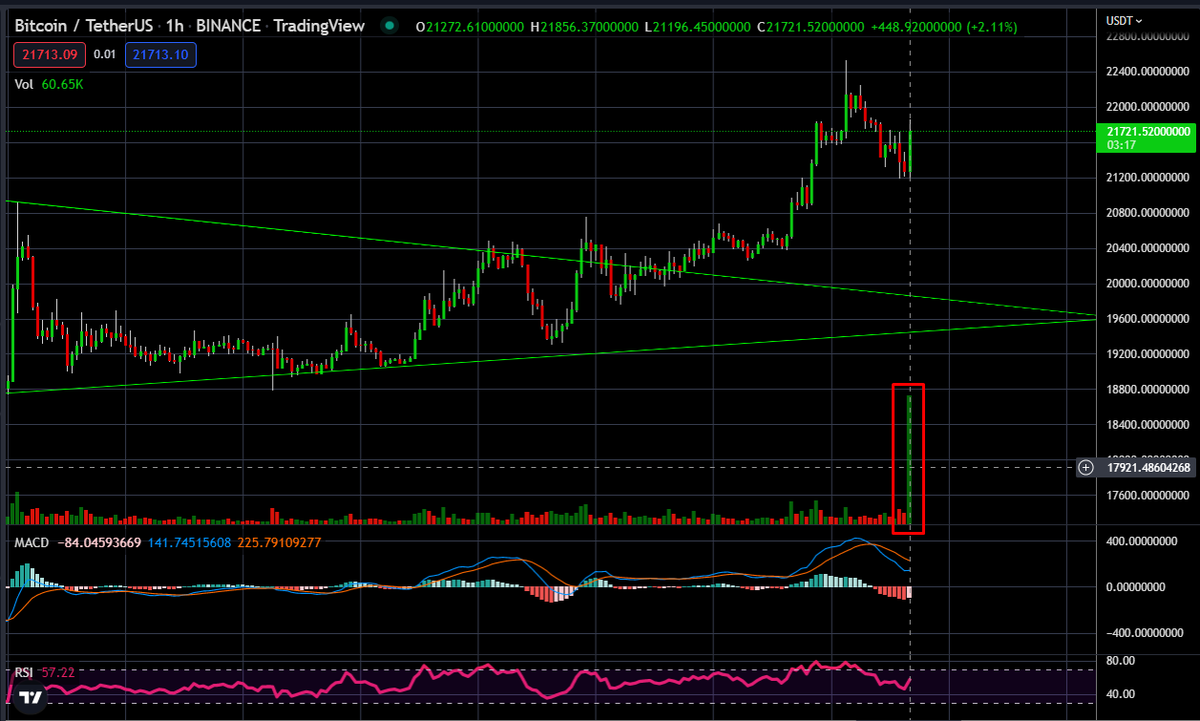
Task: Click the volume value 60.65K
Action: click(x=62, y=85)
